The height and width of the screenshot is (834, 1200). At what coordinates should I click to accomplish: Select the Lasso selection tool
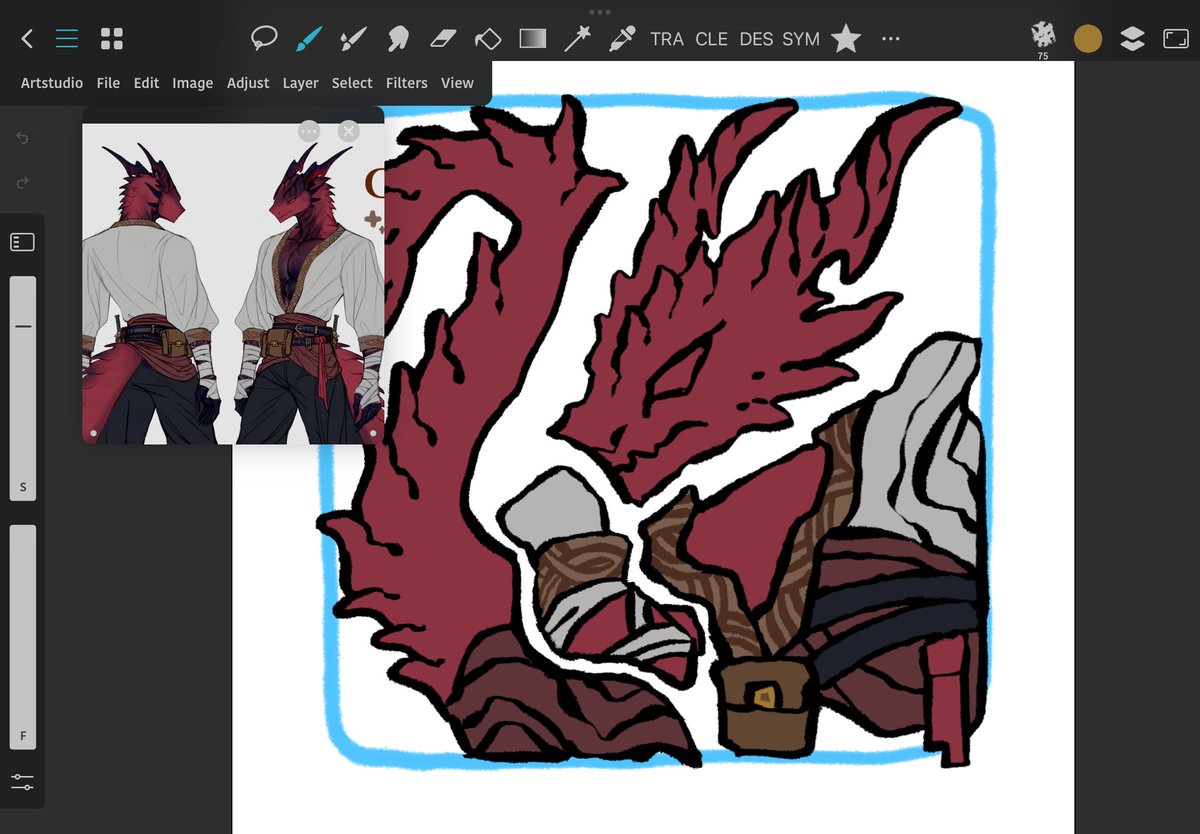coord(263,39)
